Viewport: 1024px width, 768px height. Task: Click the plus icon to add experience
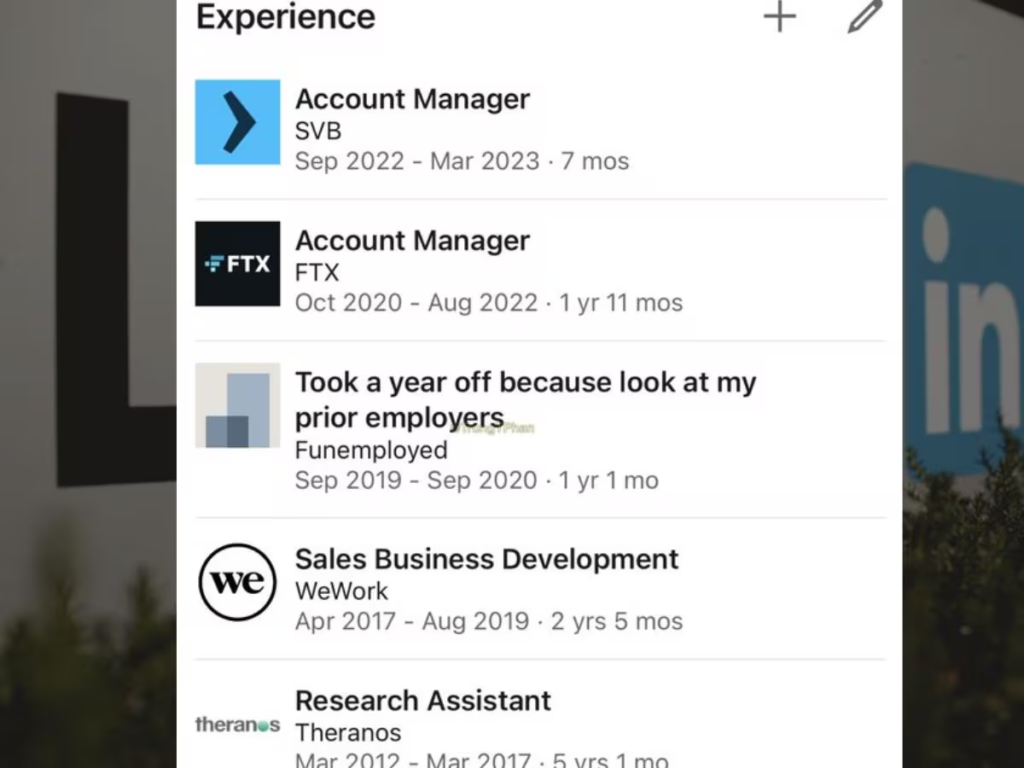pos(780,17)
